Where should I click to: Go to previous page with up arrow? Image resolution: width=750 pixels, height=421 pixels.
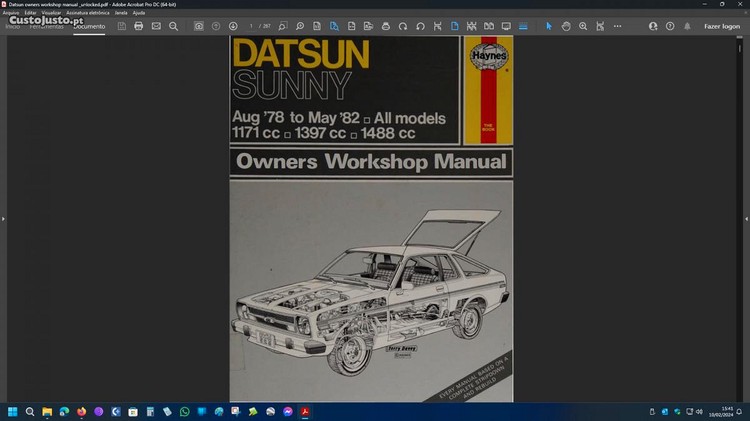click(216, 26)
